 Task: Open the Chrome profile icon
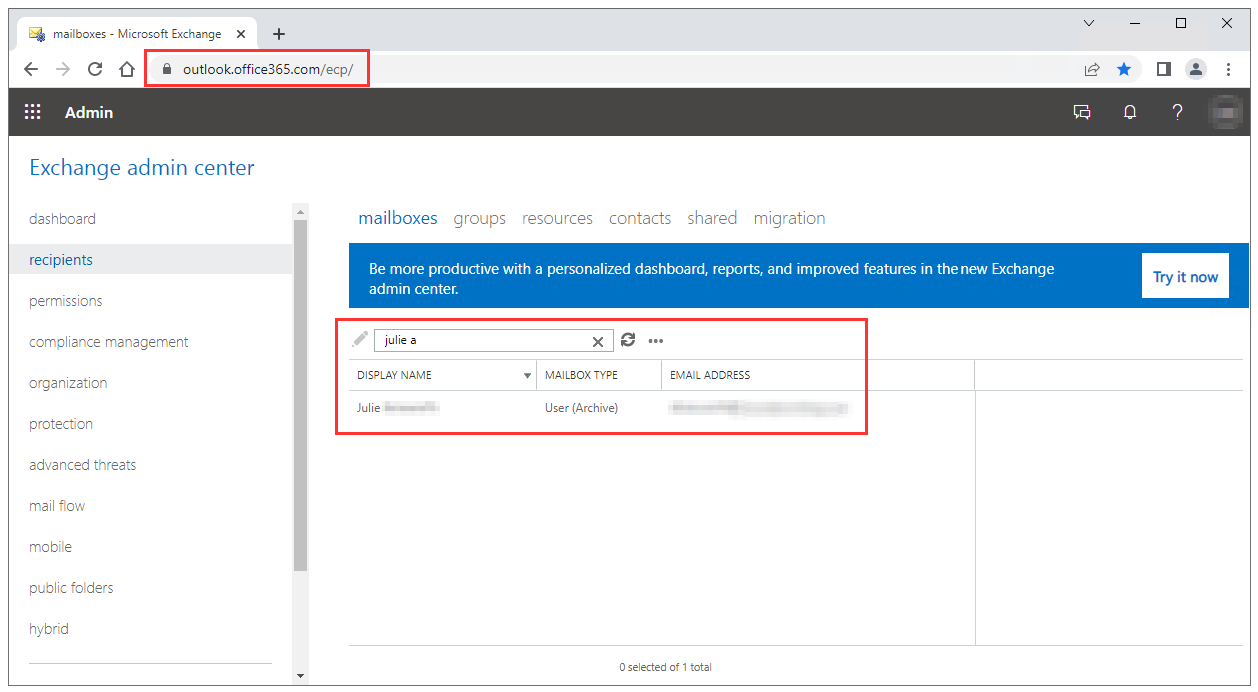(1196, 69)
